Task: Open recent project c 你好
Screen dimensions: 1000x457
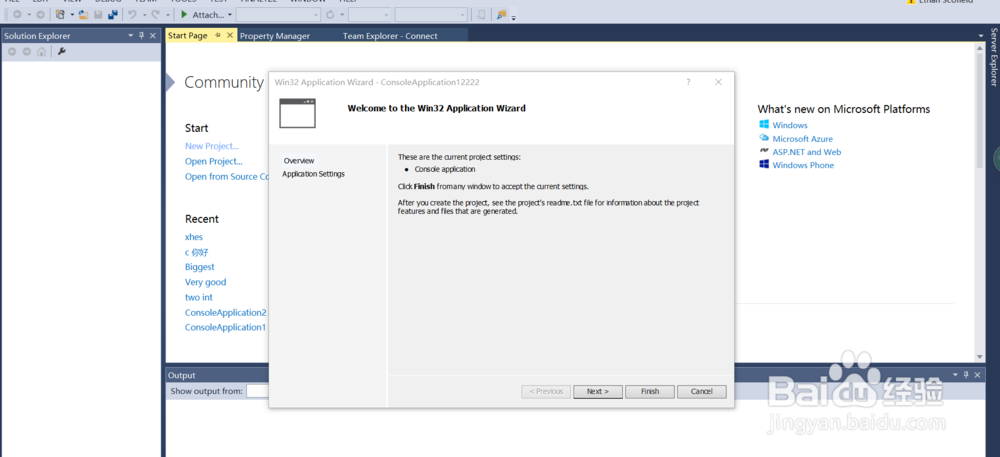Action: coord(196,252)
